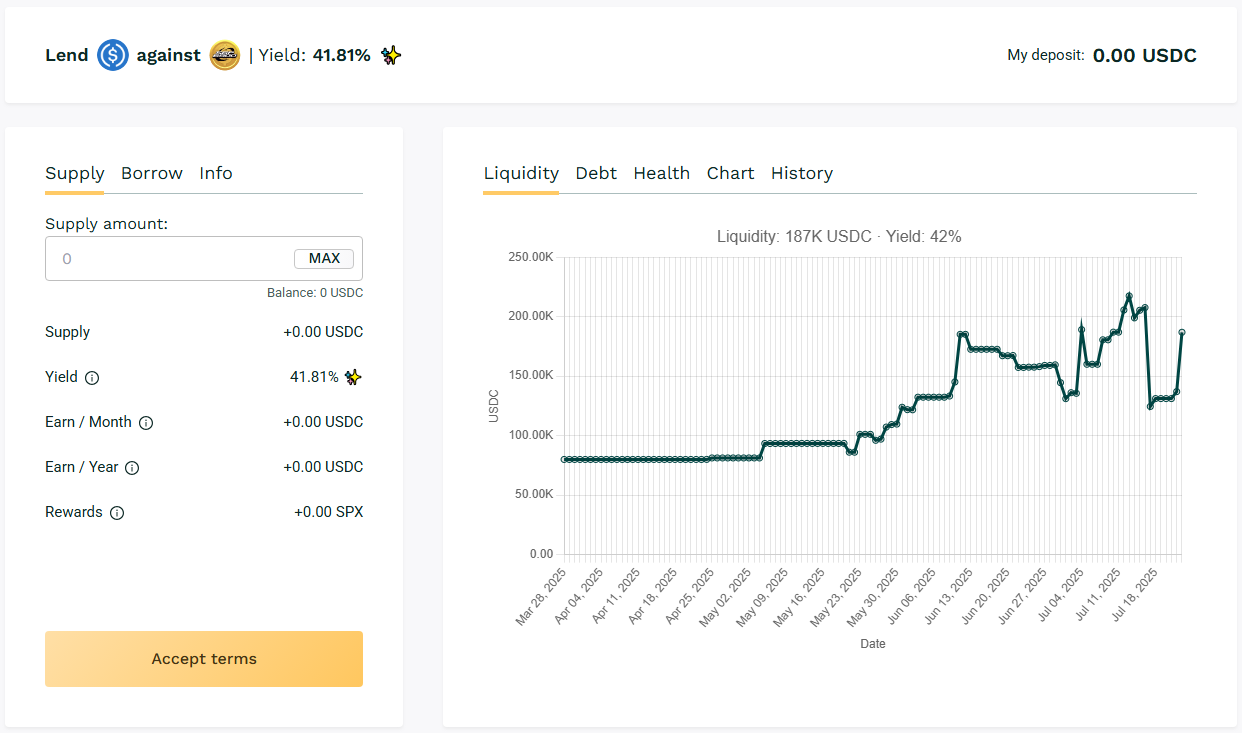Image resolution: width=1242 pixels, height=733 pixels.
Task: Click the 'Lend' header text
Action: click(67, 55)
